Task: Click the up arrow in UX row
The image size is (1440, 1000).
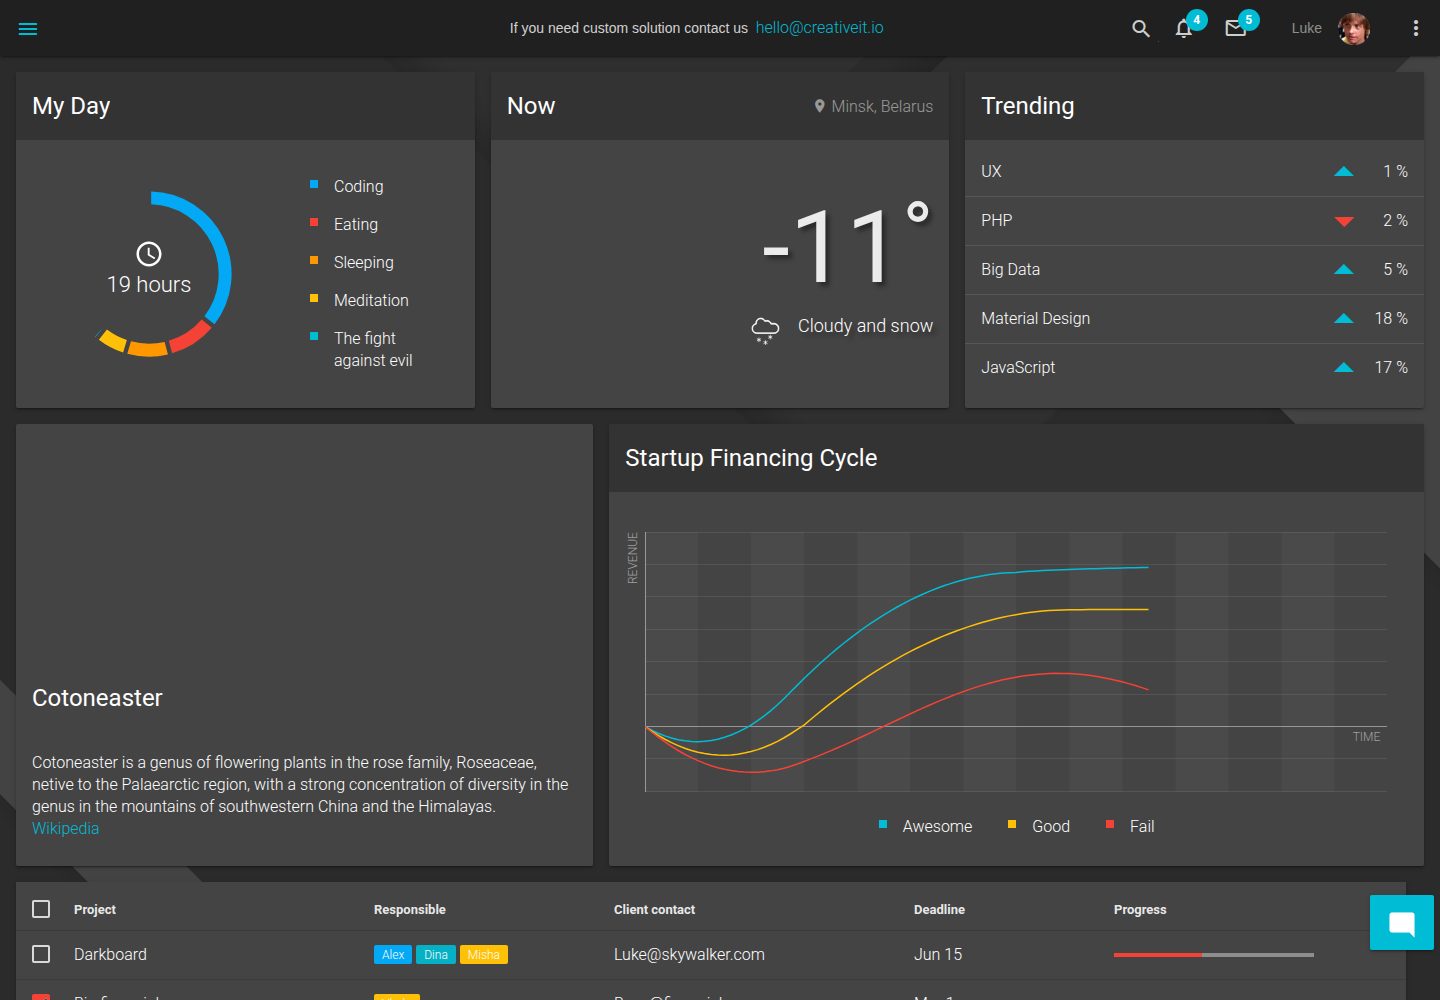Action: (1344, 172)
